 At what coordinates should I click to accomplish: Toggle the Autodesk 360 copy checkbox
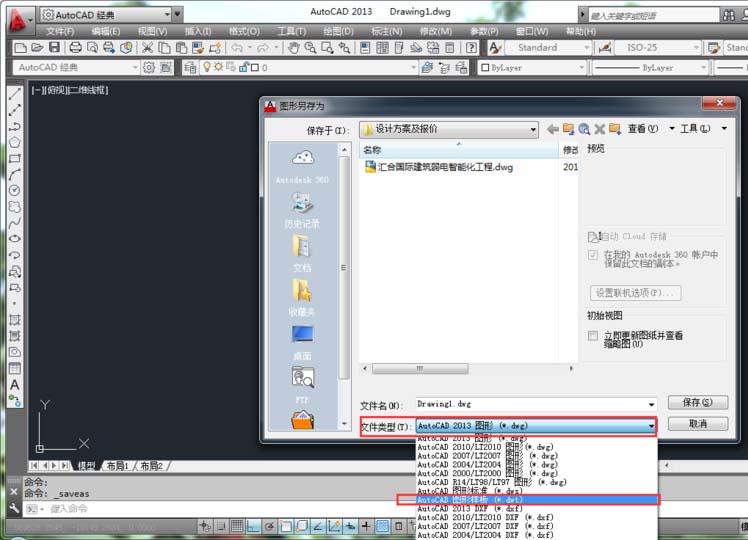(593, 255)
